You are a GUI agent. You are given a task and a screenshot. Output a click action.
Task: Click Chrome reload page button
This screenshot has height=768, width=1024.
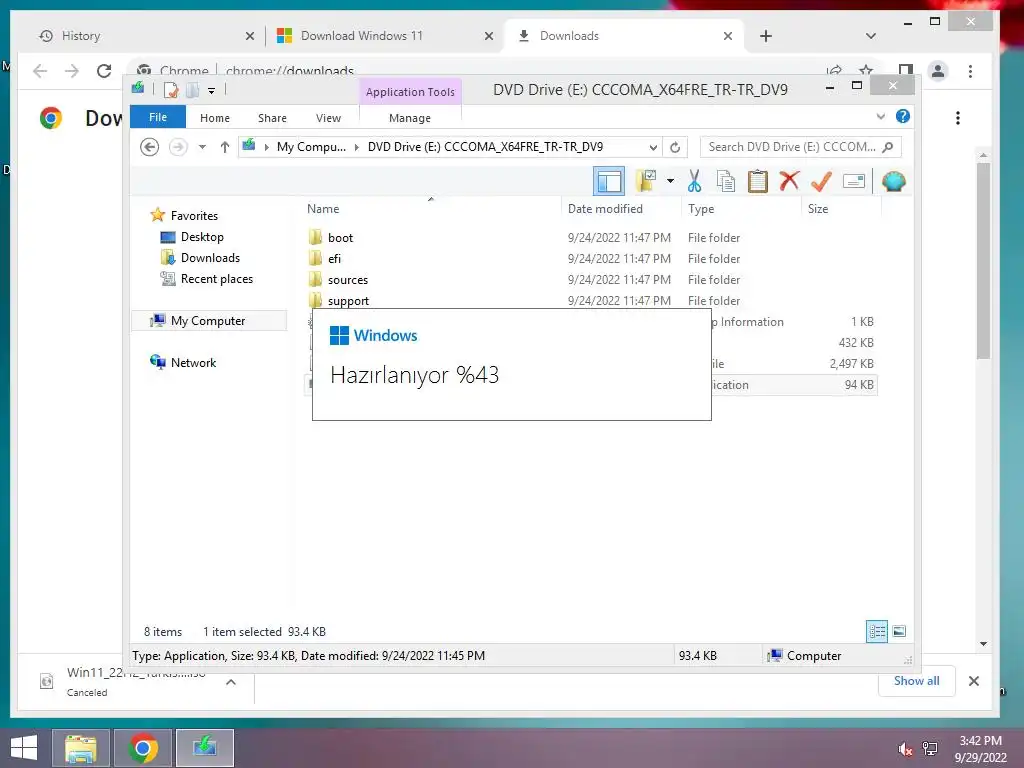[x=104, y=71]
